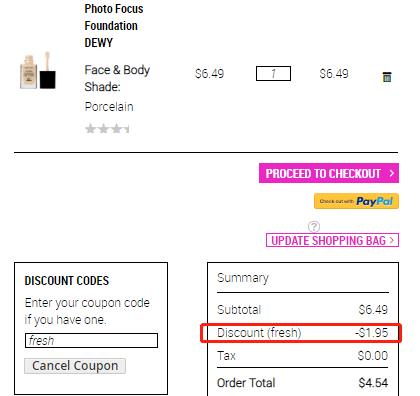Image resolution: width=420 pixels, height=396 pixels.
Task: Check out with the PayPal button
Action: [x=356, y=201]
